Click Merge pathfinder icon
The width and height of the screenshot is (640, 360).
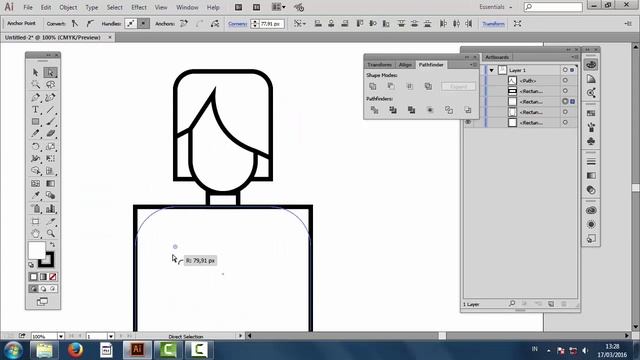pos(411,110)
